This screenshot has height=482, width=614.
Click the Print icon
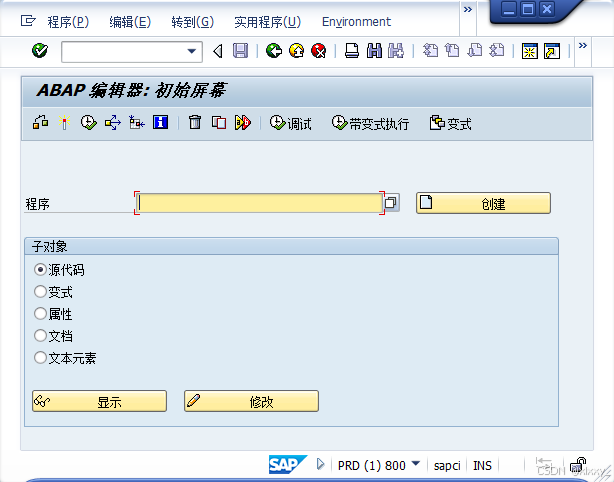coord(352,51)
